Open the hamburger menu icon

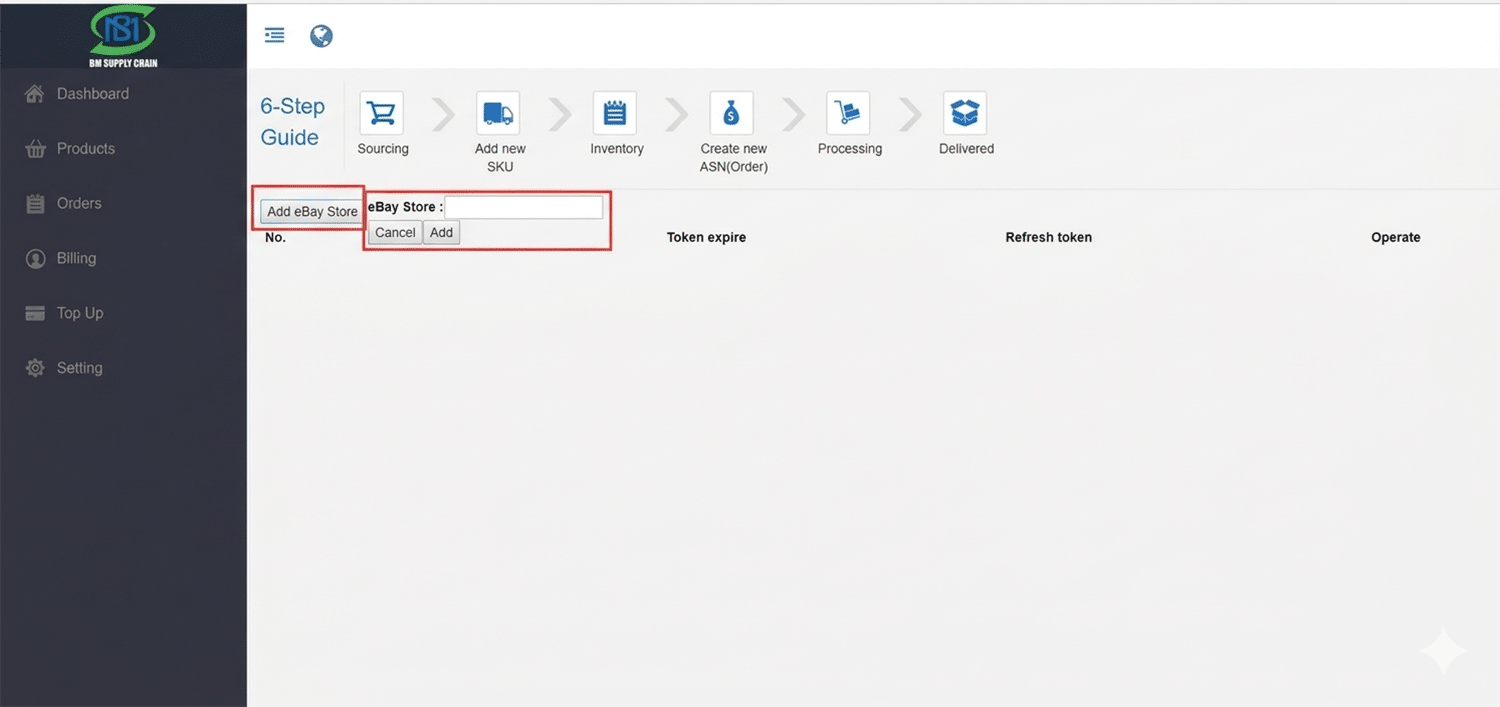(x=274, y=34)
